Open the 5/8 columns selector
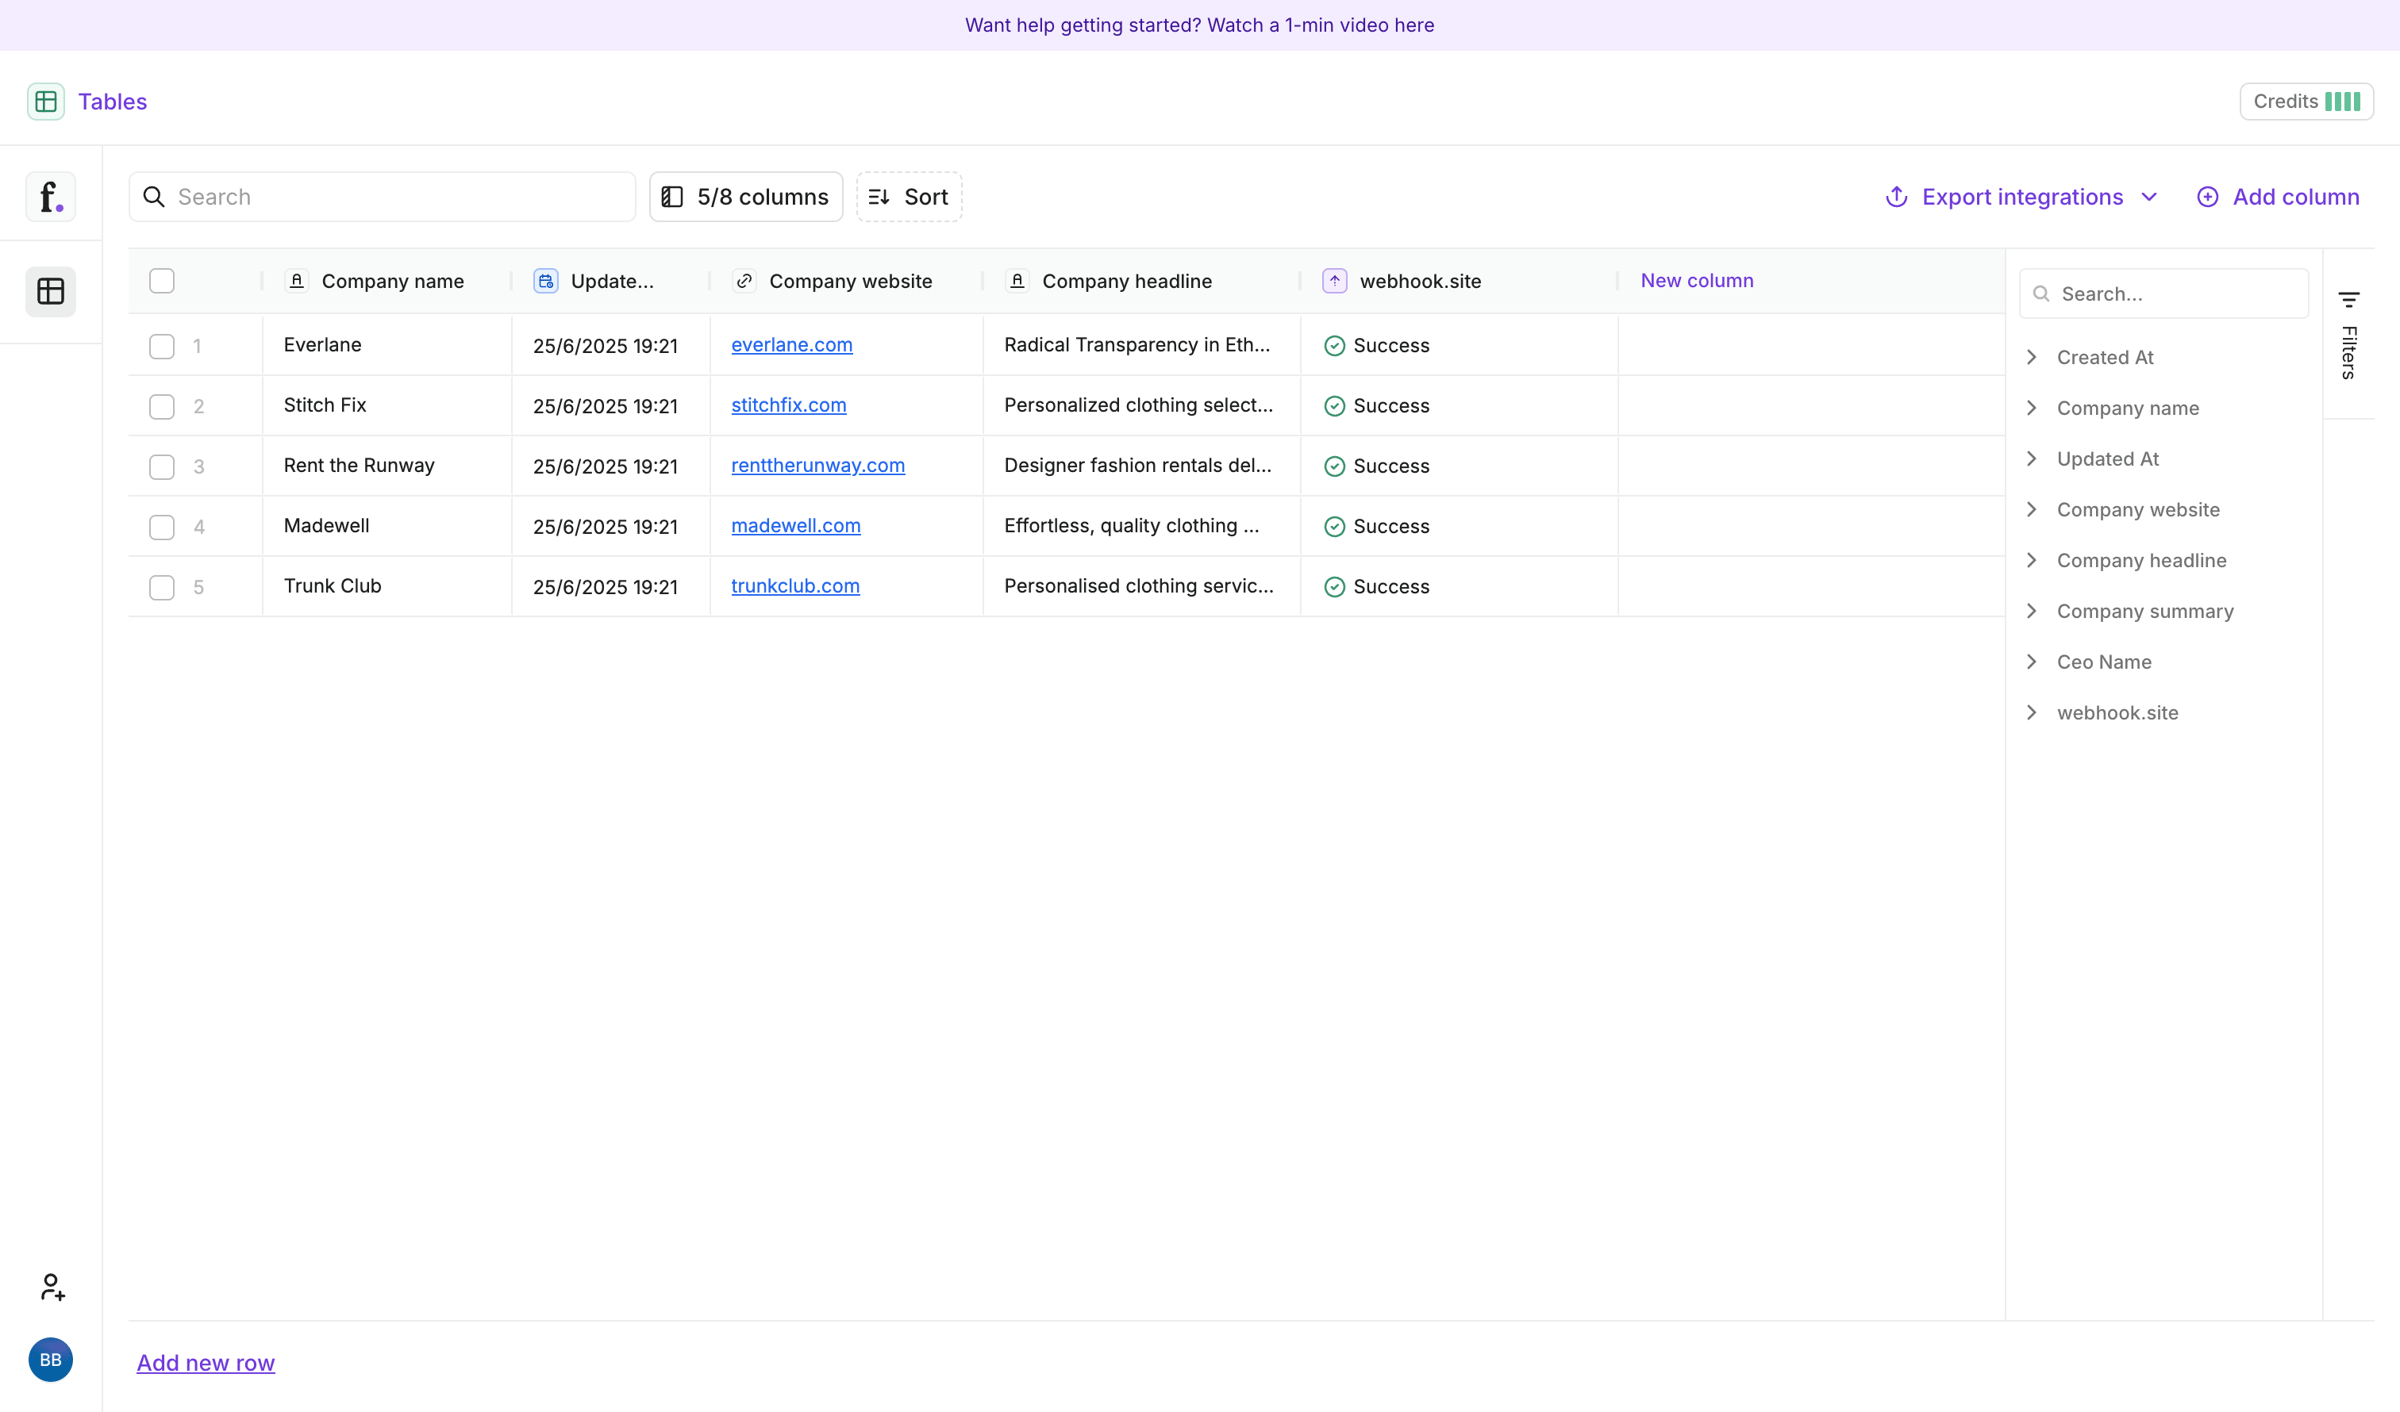The width and height of the screenshot is (2400, 1412). coord(746,197)
